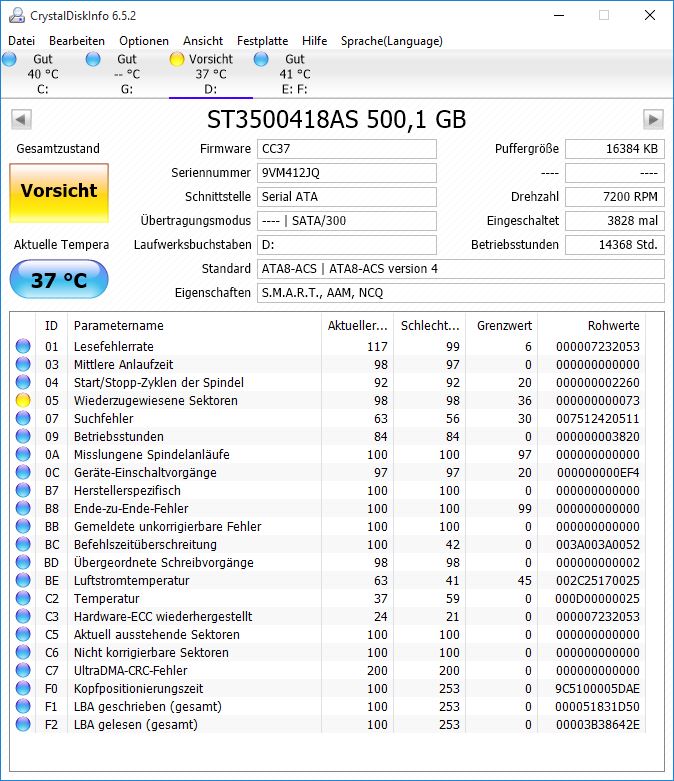Click the Puffergröße value 16384 KB
The height and width of the screenshot is (781, 674).
click(x=615, y=149)
